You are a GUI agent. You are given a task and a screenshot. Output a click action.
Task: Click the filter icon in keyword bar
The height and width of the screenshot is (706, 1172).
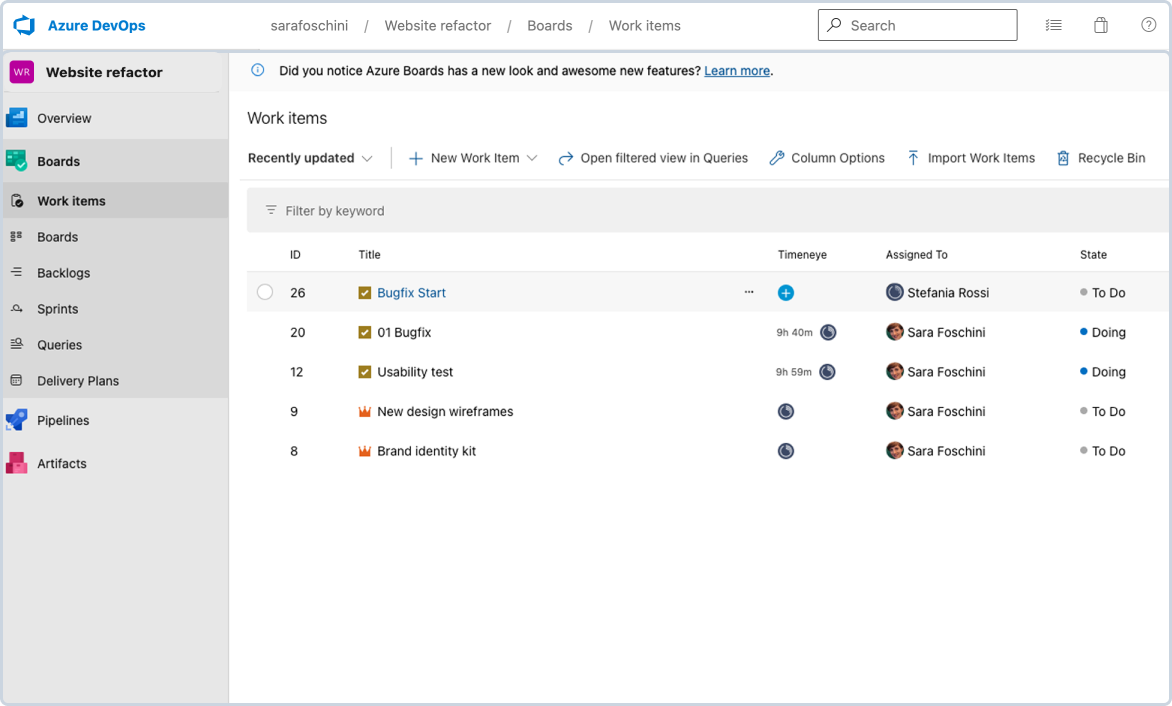click(271, 211)
